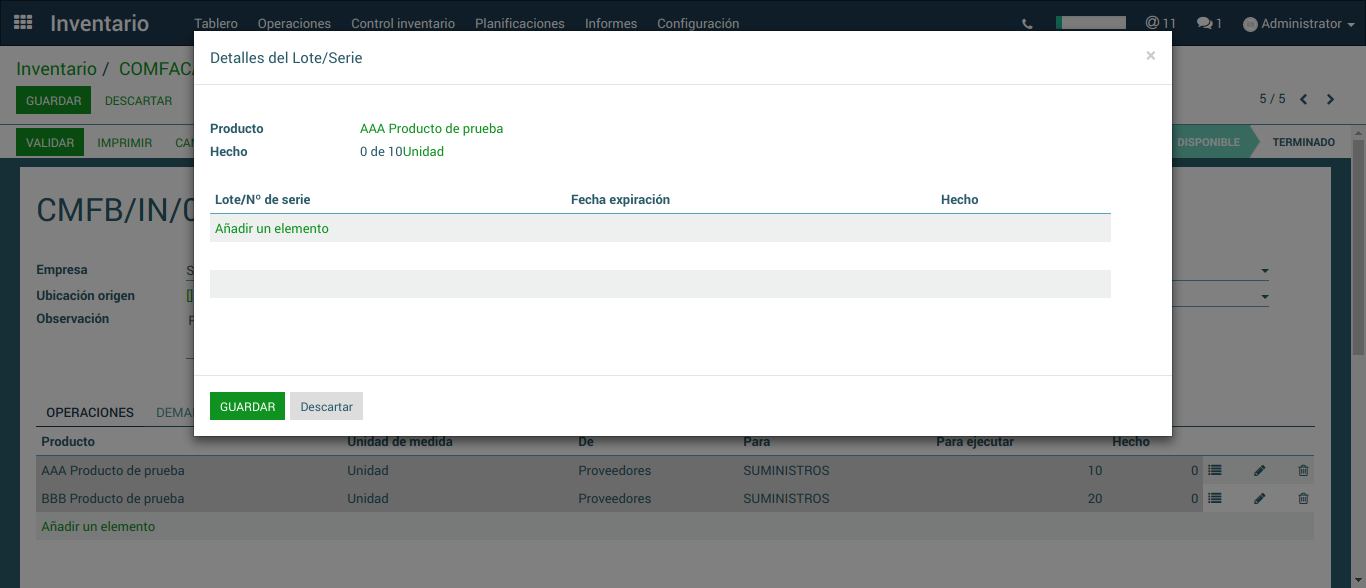Open the @ mentions notifications

point(1160,23)
